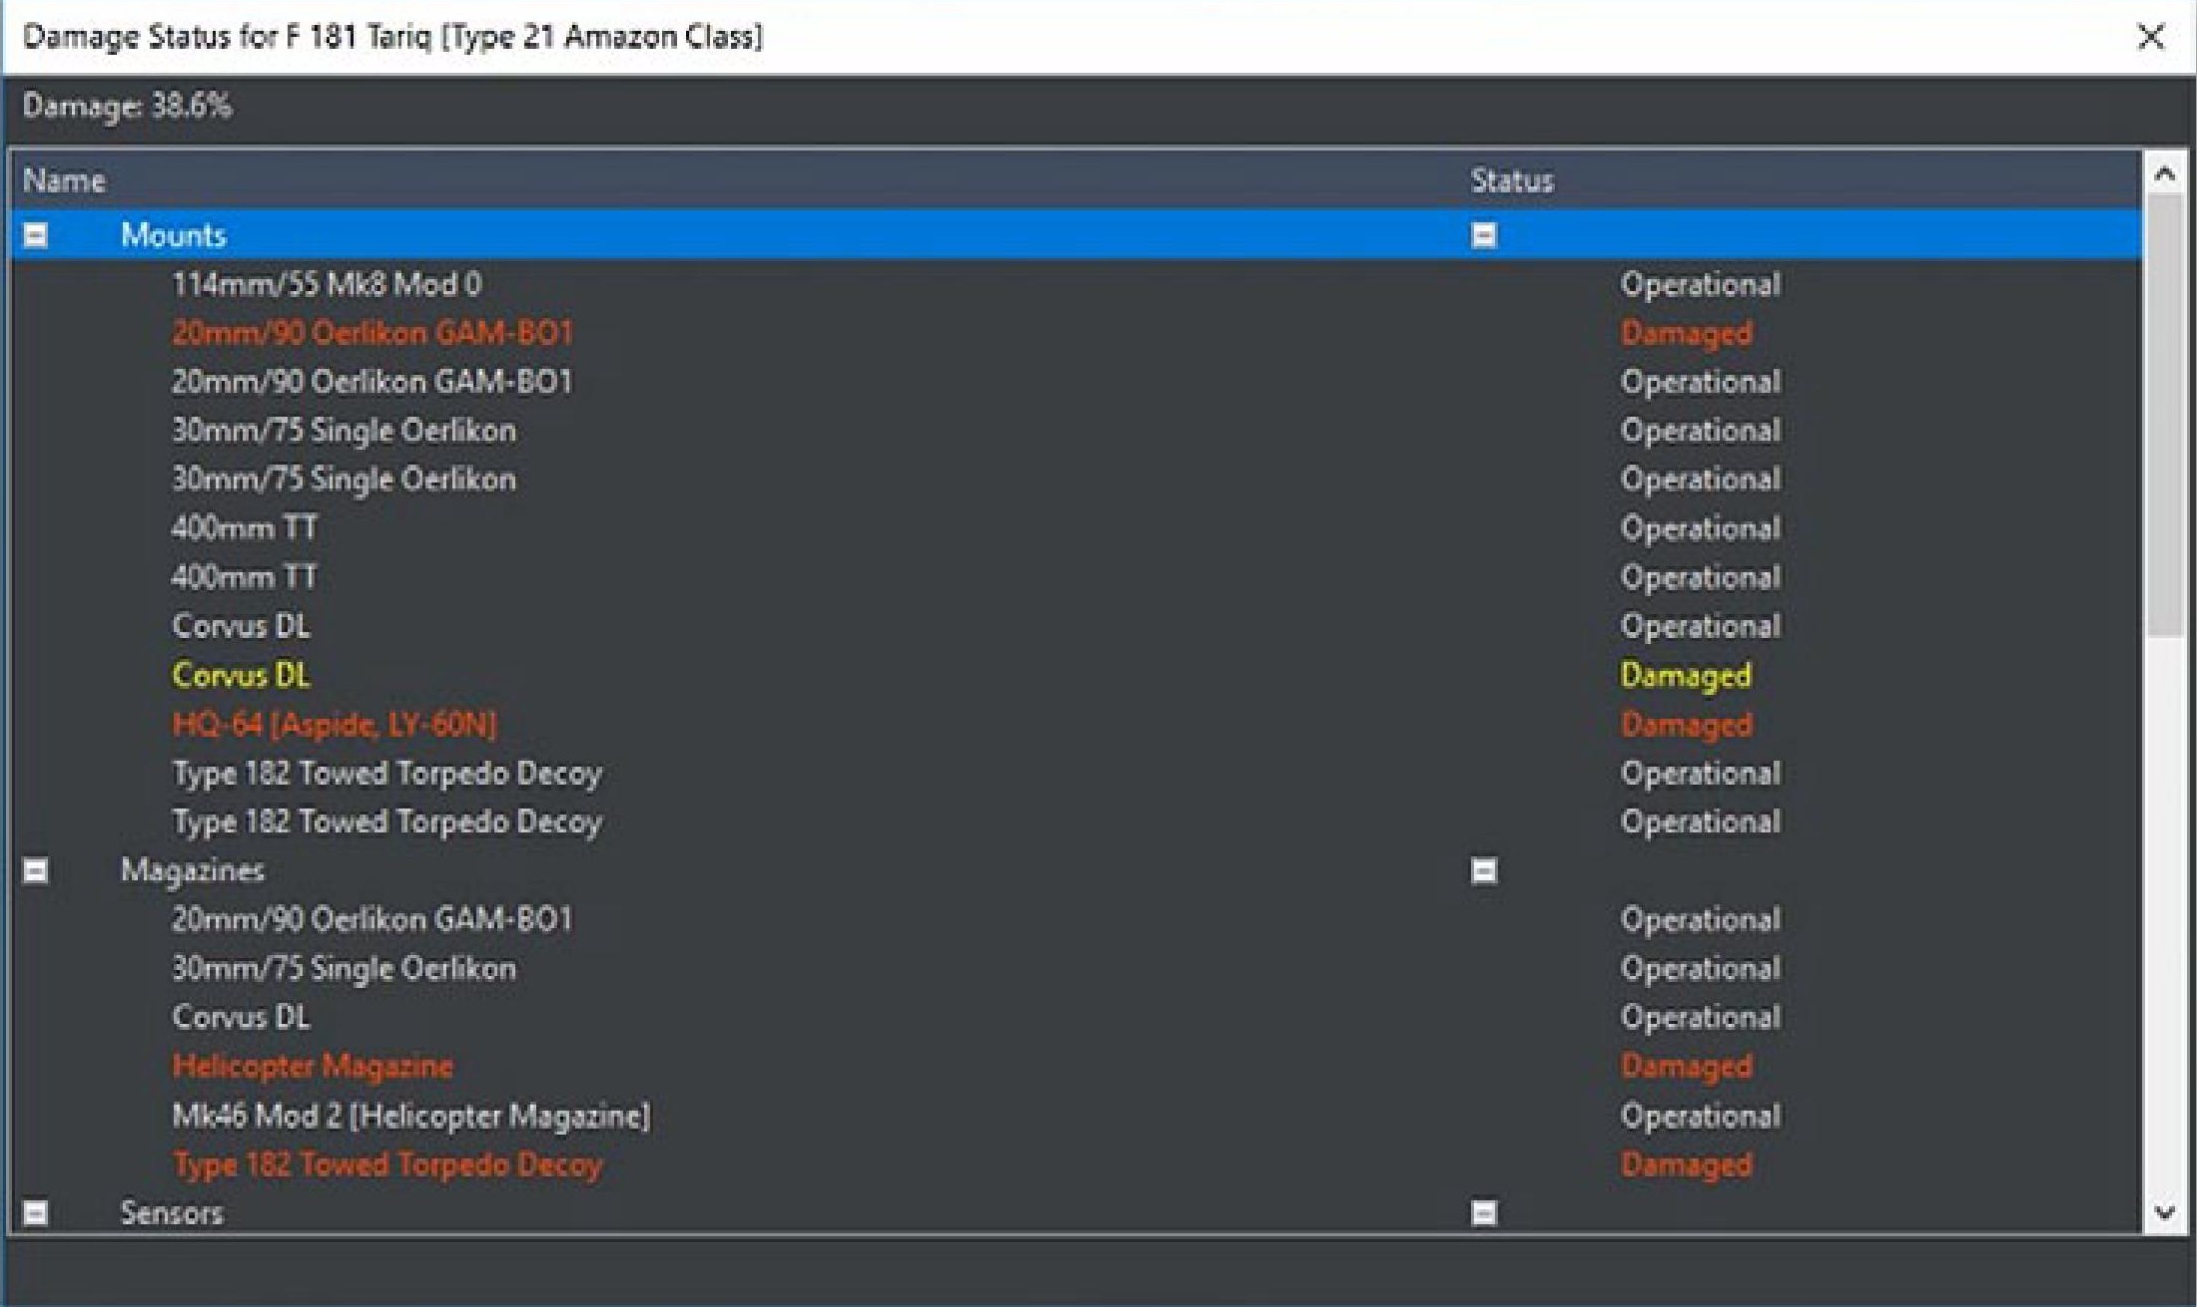The image size is (2197, 1307).
Task: Click the Status column header
Action: [x=1511, y=181]
